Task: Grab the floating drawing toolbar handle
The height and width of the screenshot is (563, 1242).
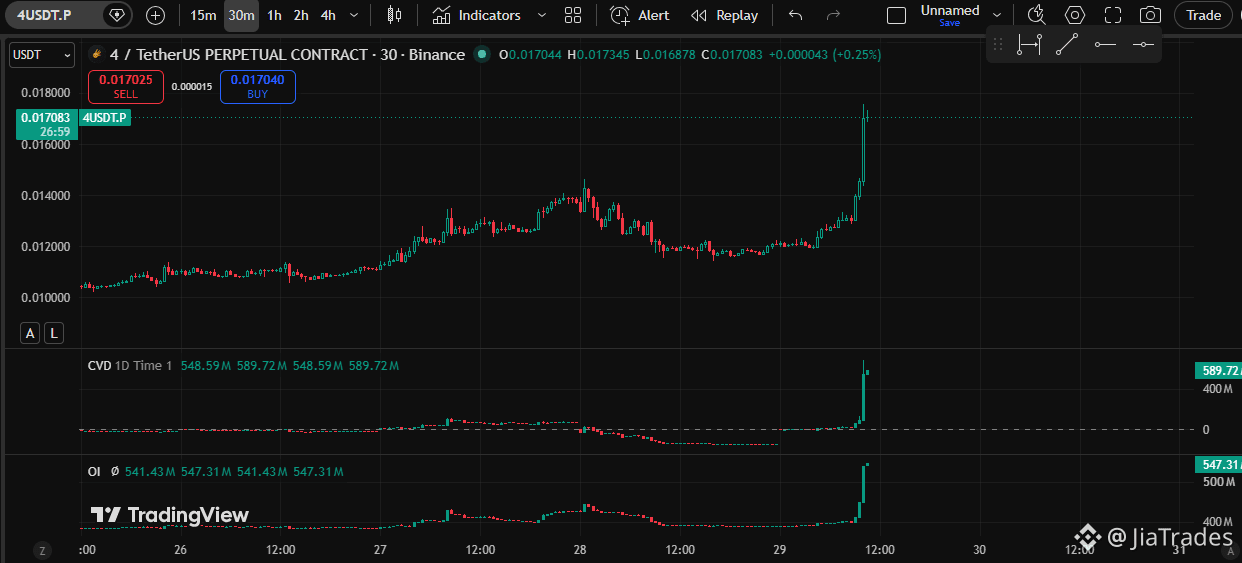Action: [x=998, y=44]
